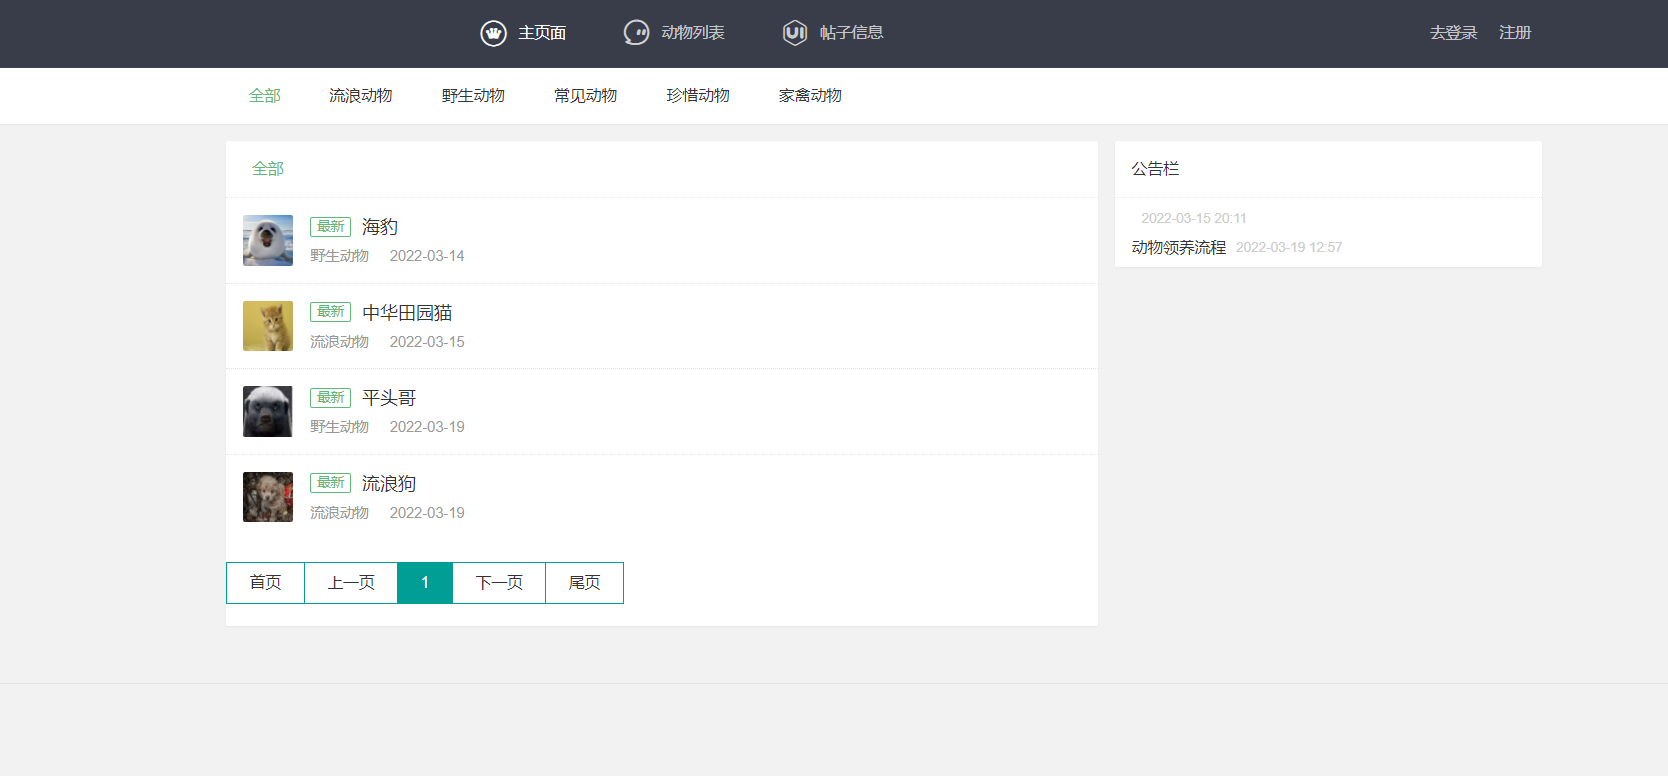The height and width of the screenshot is (776, 1668).
Task: Click the 去登录 link
Action: click(1453, 33)
